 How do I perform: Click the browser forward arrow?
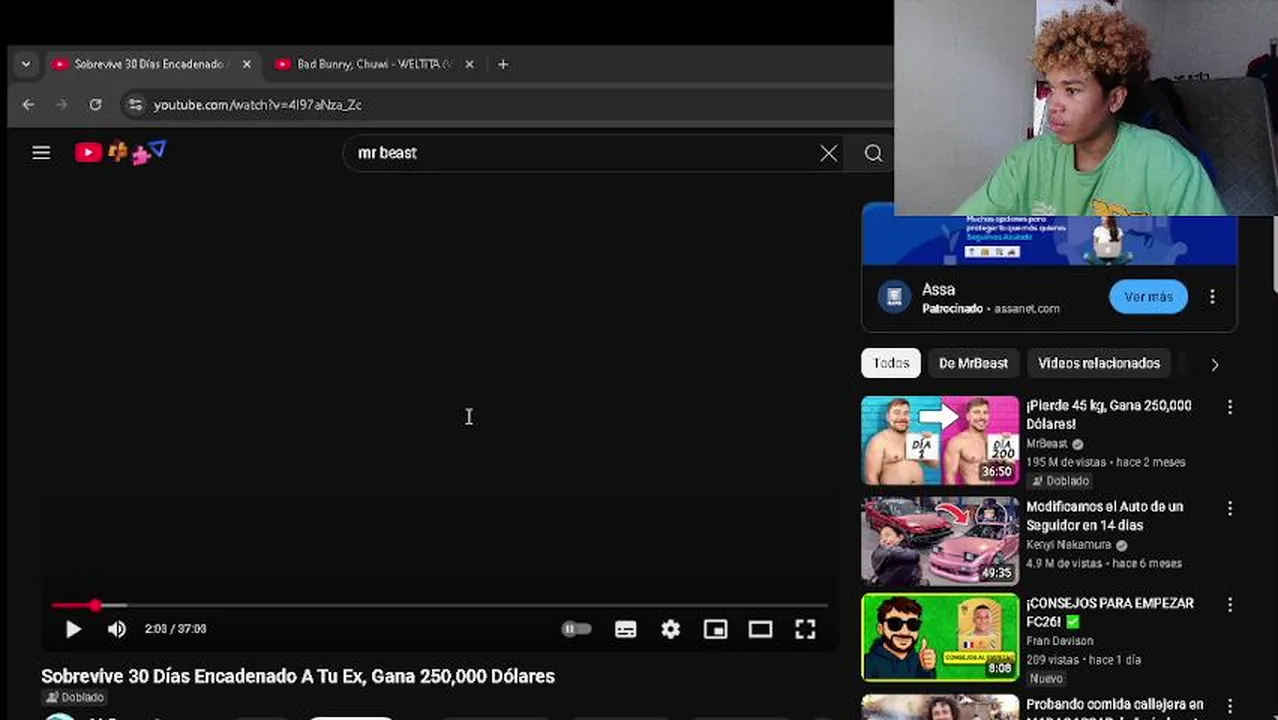pyautogui.click(x=61, y=104)
